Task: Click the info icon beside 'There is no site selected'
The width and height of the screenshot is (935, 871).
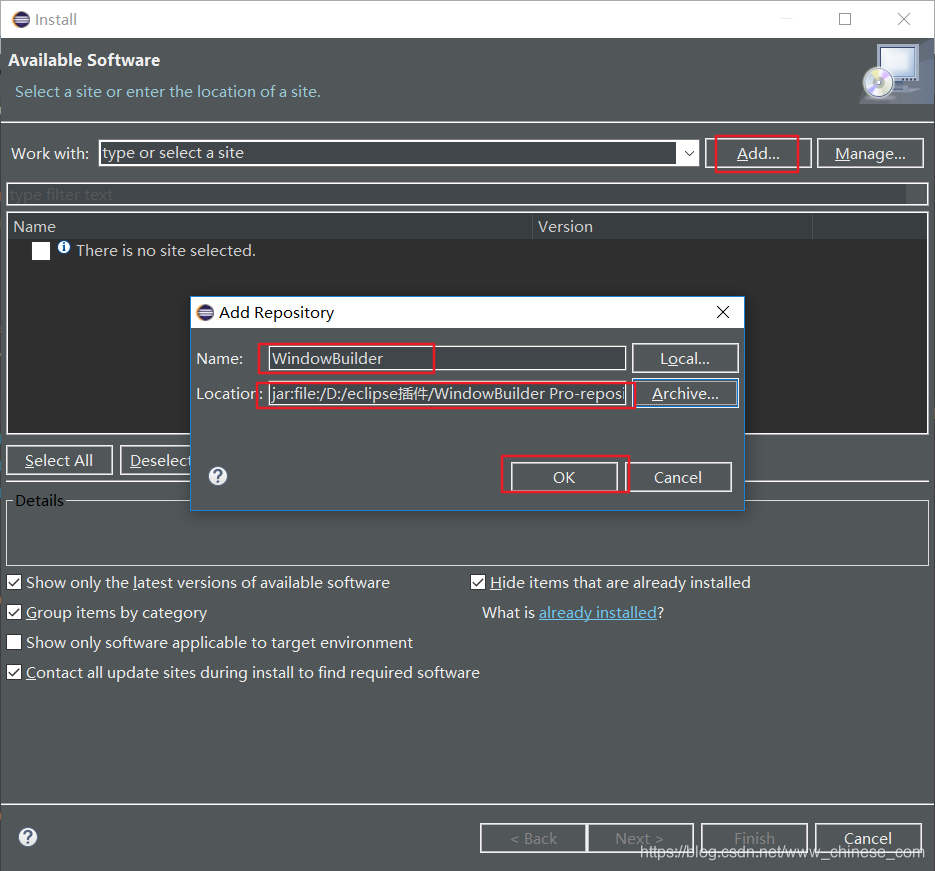Action: (64, 247)
